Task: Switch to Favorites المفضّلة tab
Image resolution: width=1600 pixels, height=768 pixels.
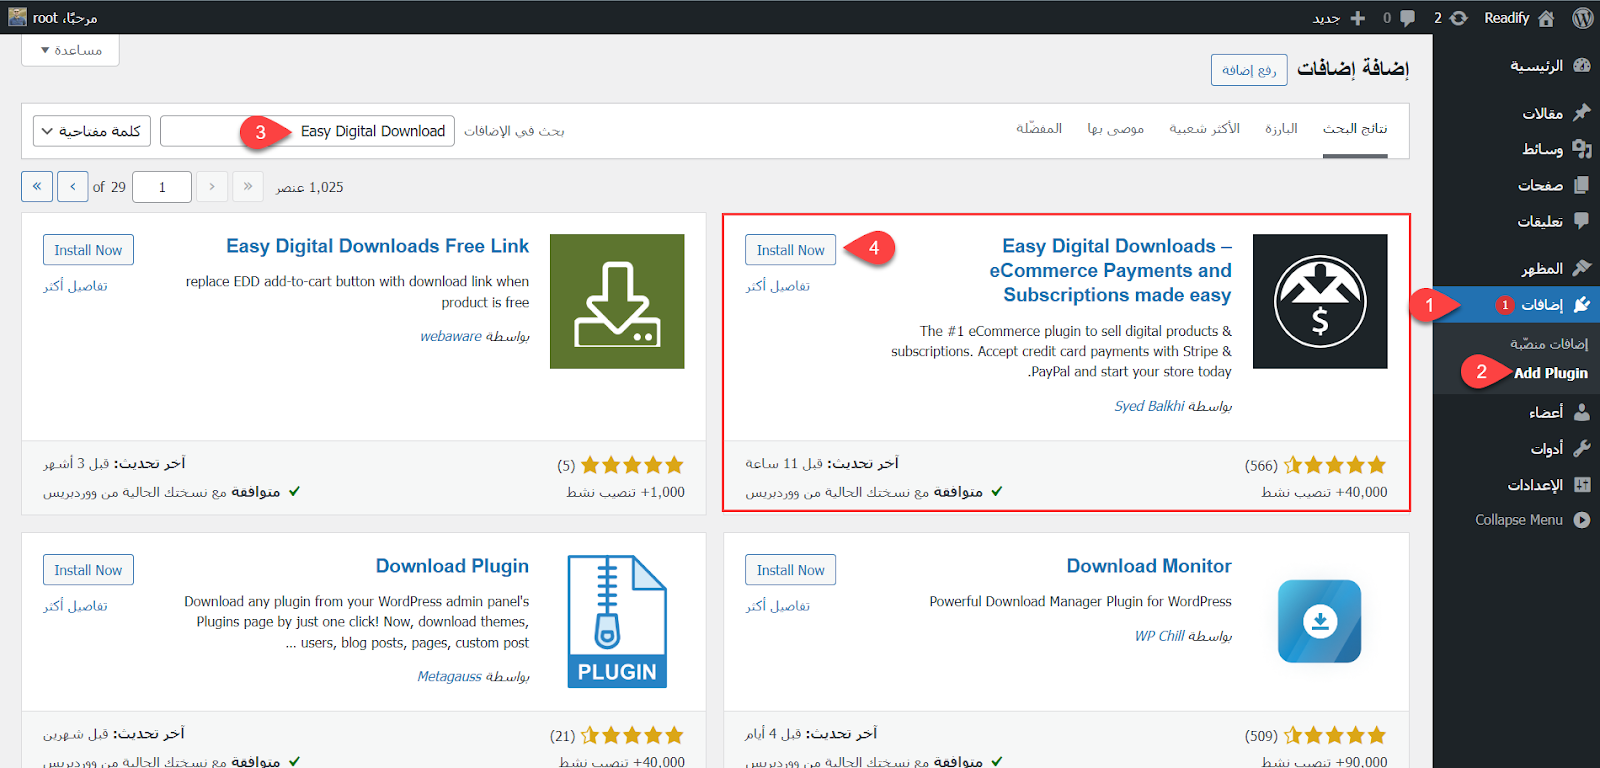Action: (x=1039, y=129)
